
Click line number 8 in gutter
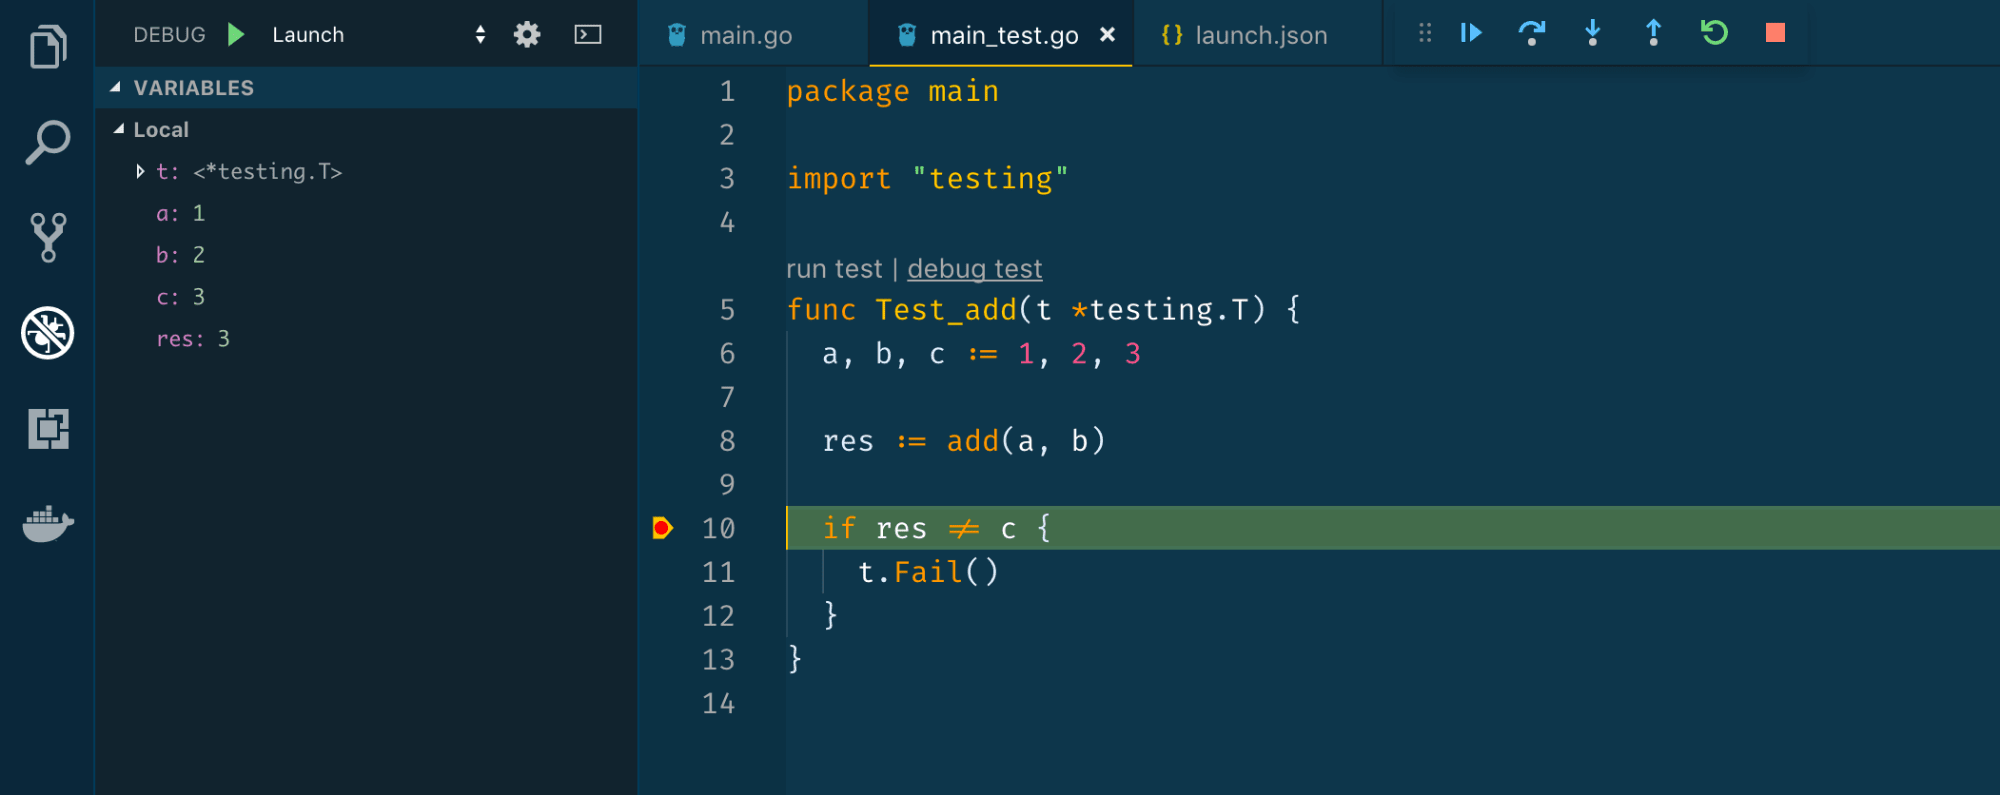point(727,441)
